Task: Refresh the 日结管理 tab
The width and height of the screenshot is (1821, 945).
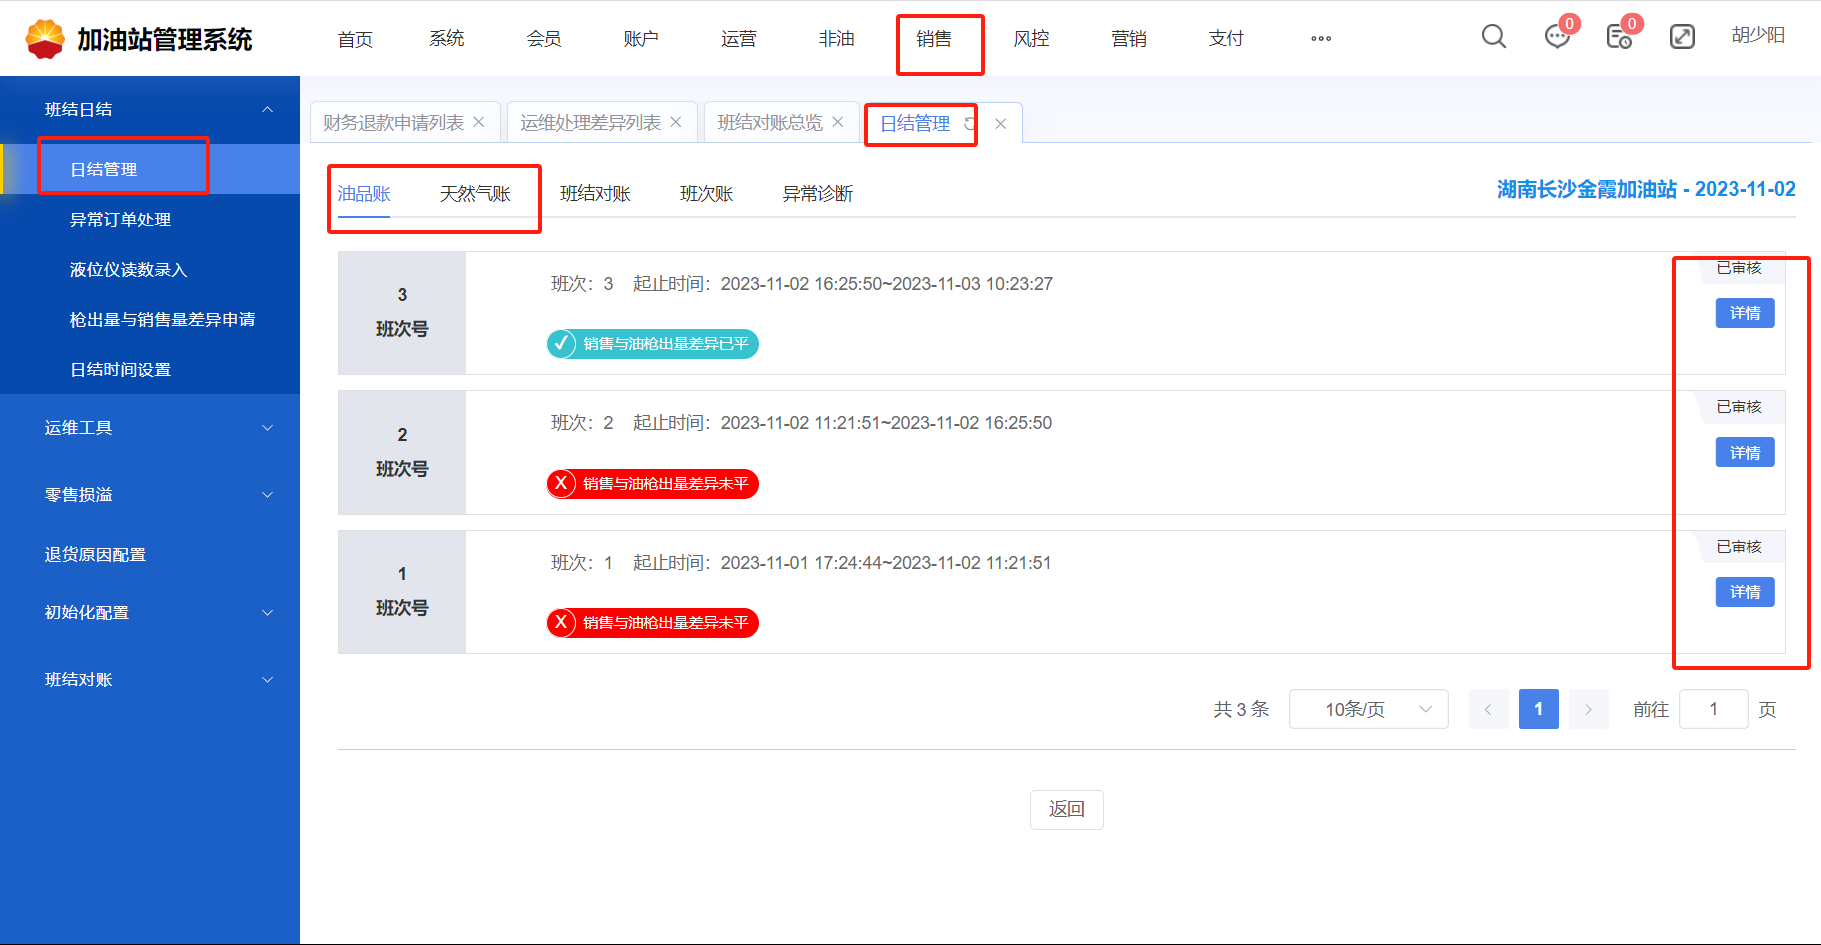Action: click(969, 123)
